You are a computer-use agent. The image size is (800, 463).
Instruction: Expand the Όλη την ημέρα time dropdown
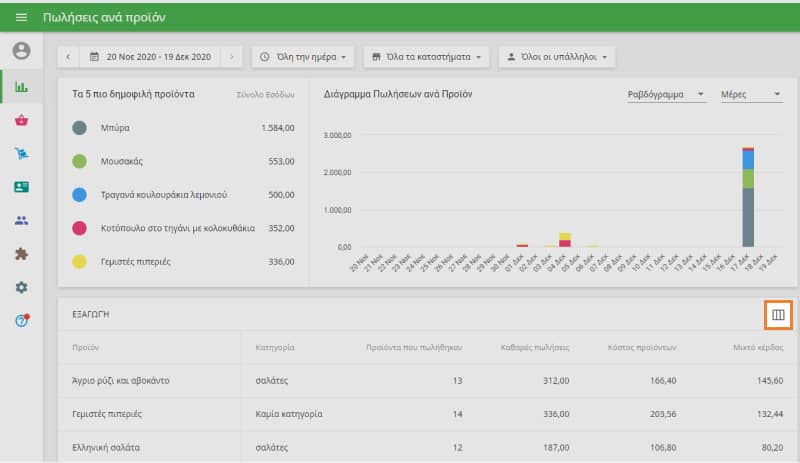(x=302, y=57)
